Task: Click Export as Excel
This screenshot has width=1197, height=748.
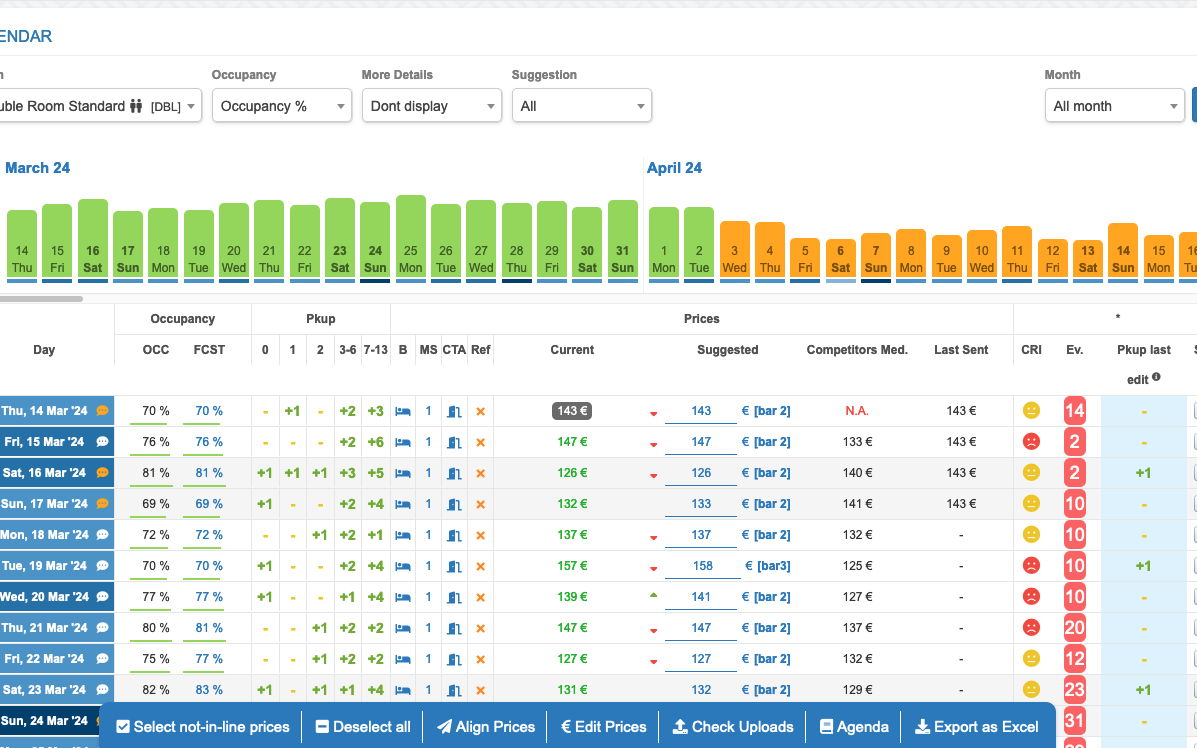Action: 976,727
